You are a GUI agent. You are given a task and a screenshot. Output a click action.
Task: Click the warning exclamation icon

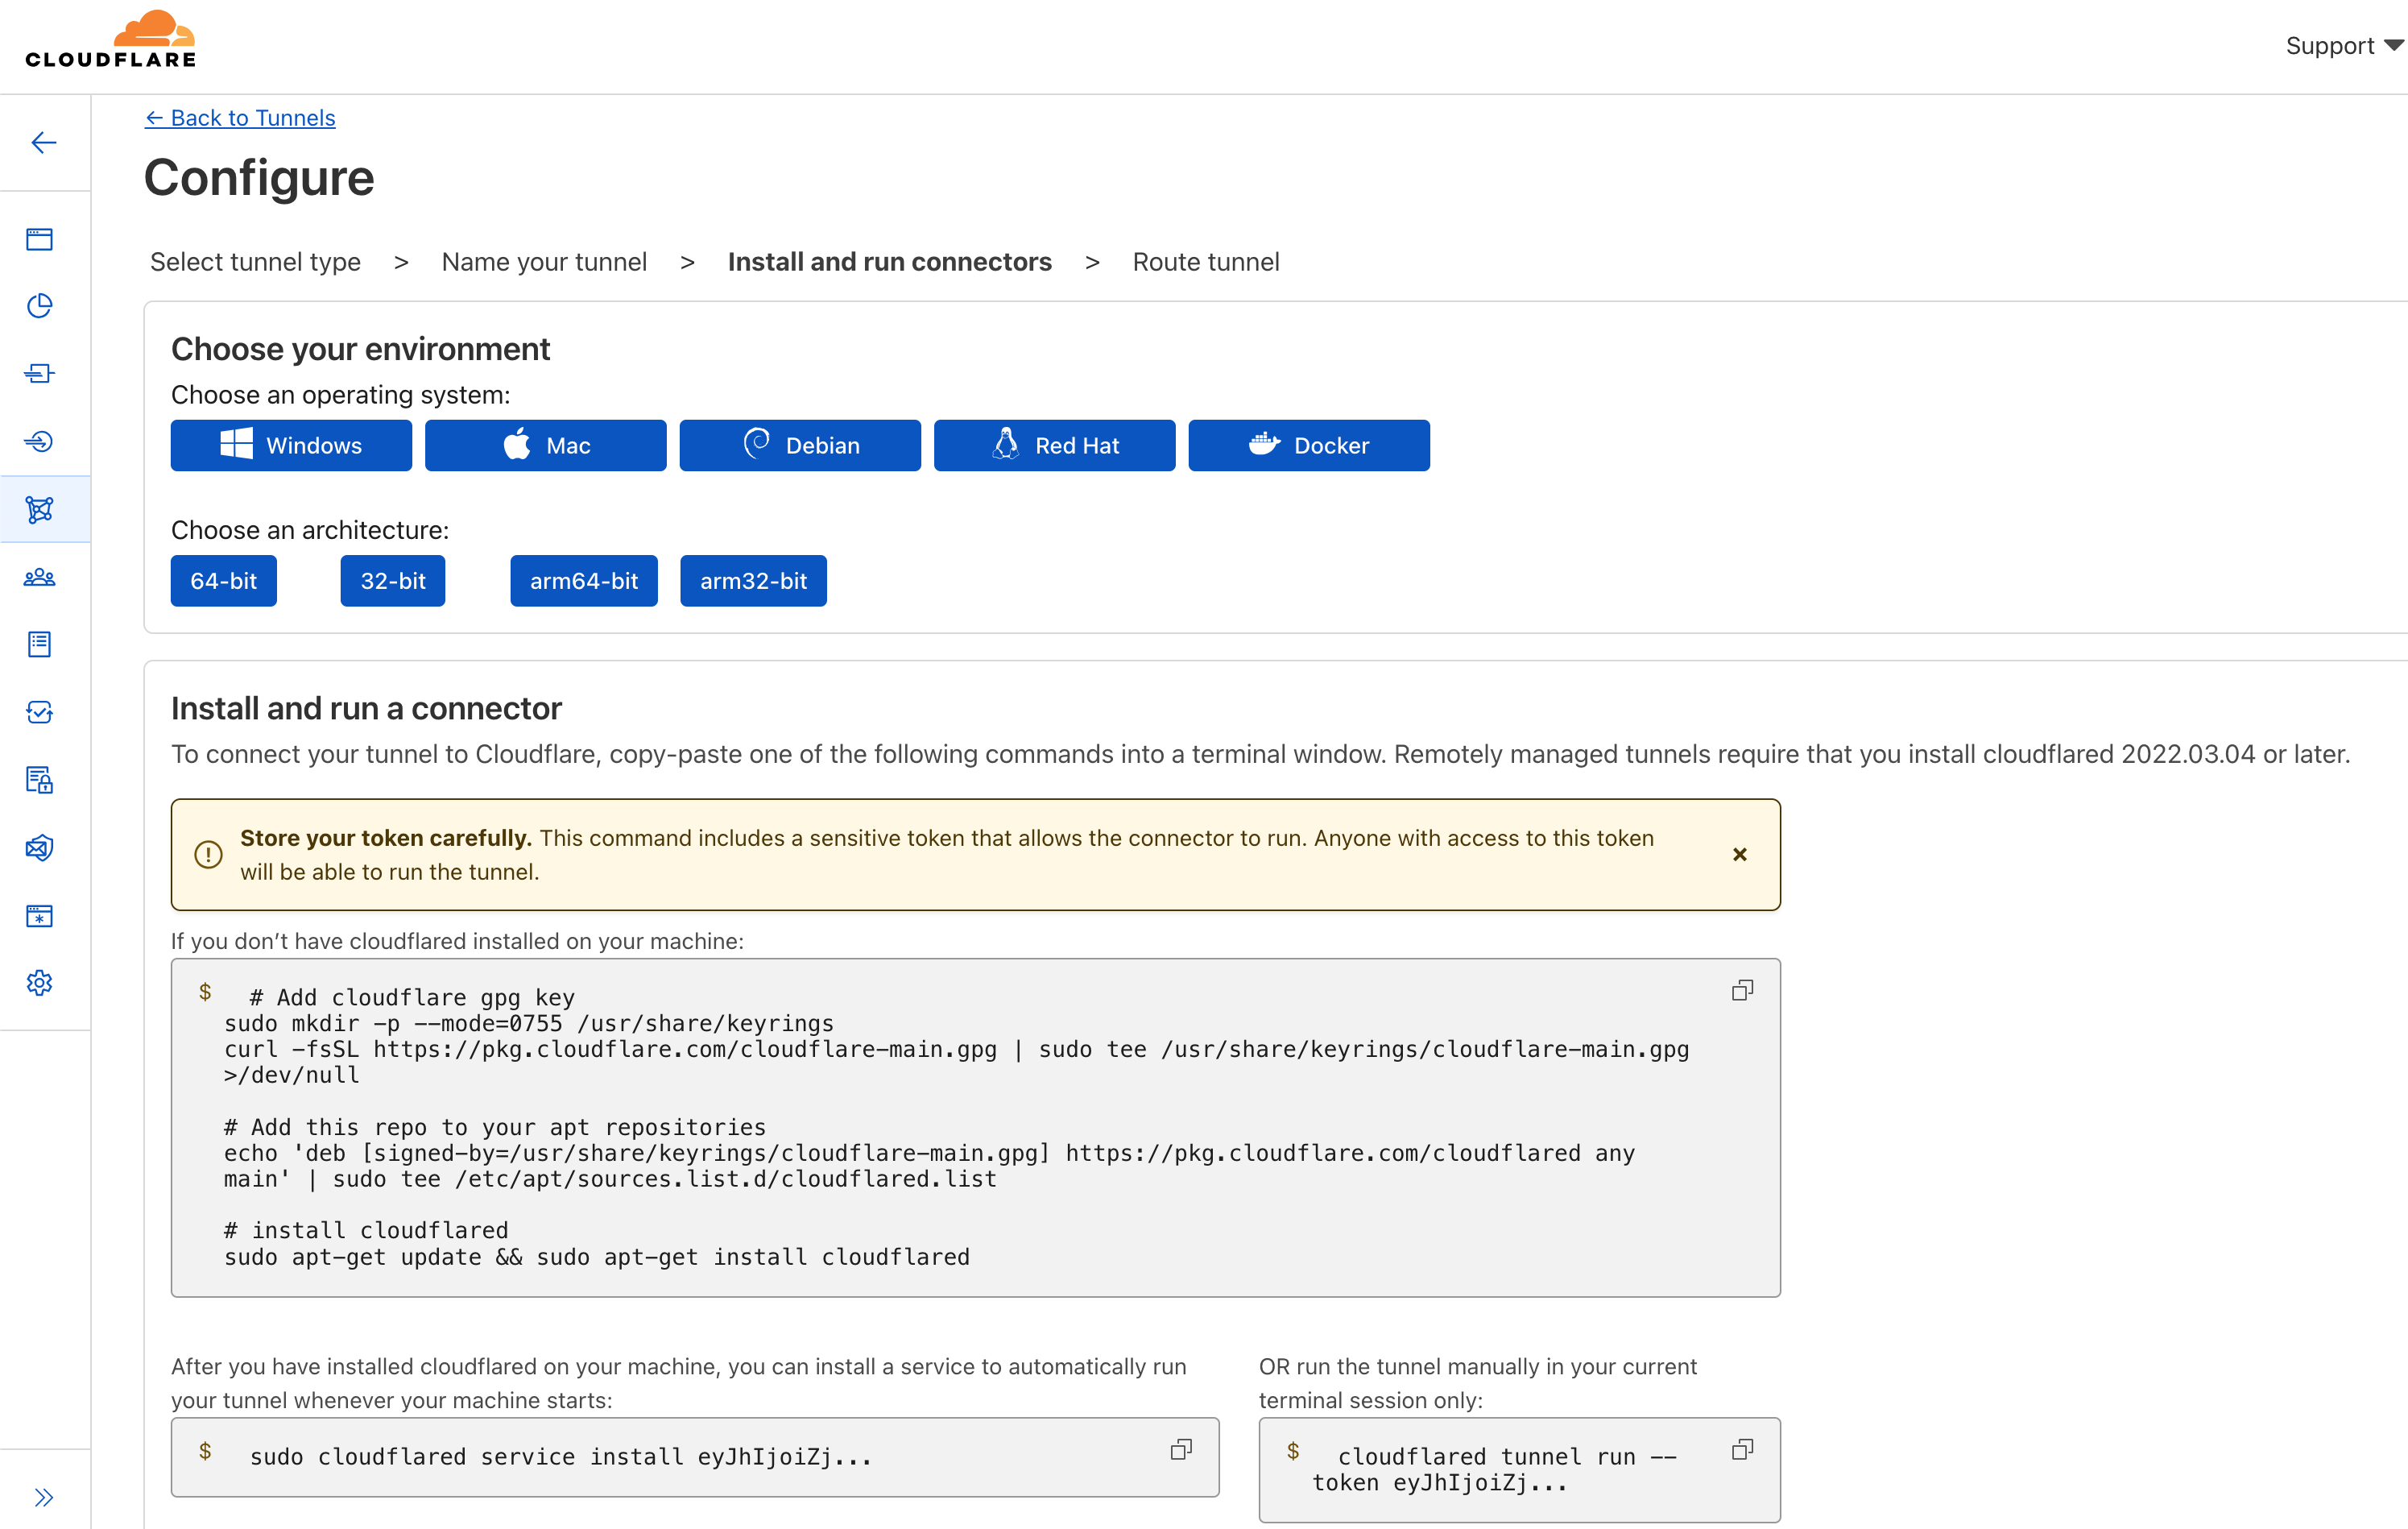pos(208,855)
